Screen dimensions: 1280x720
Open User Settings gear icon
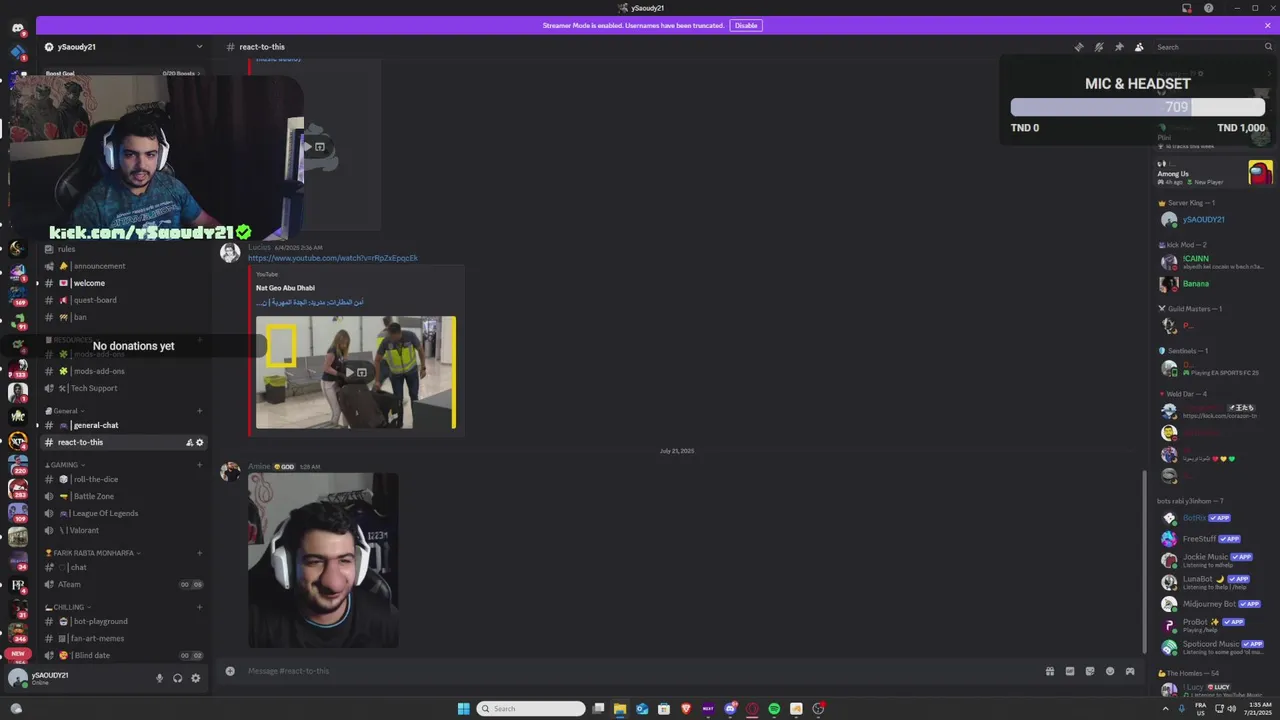195,678
